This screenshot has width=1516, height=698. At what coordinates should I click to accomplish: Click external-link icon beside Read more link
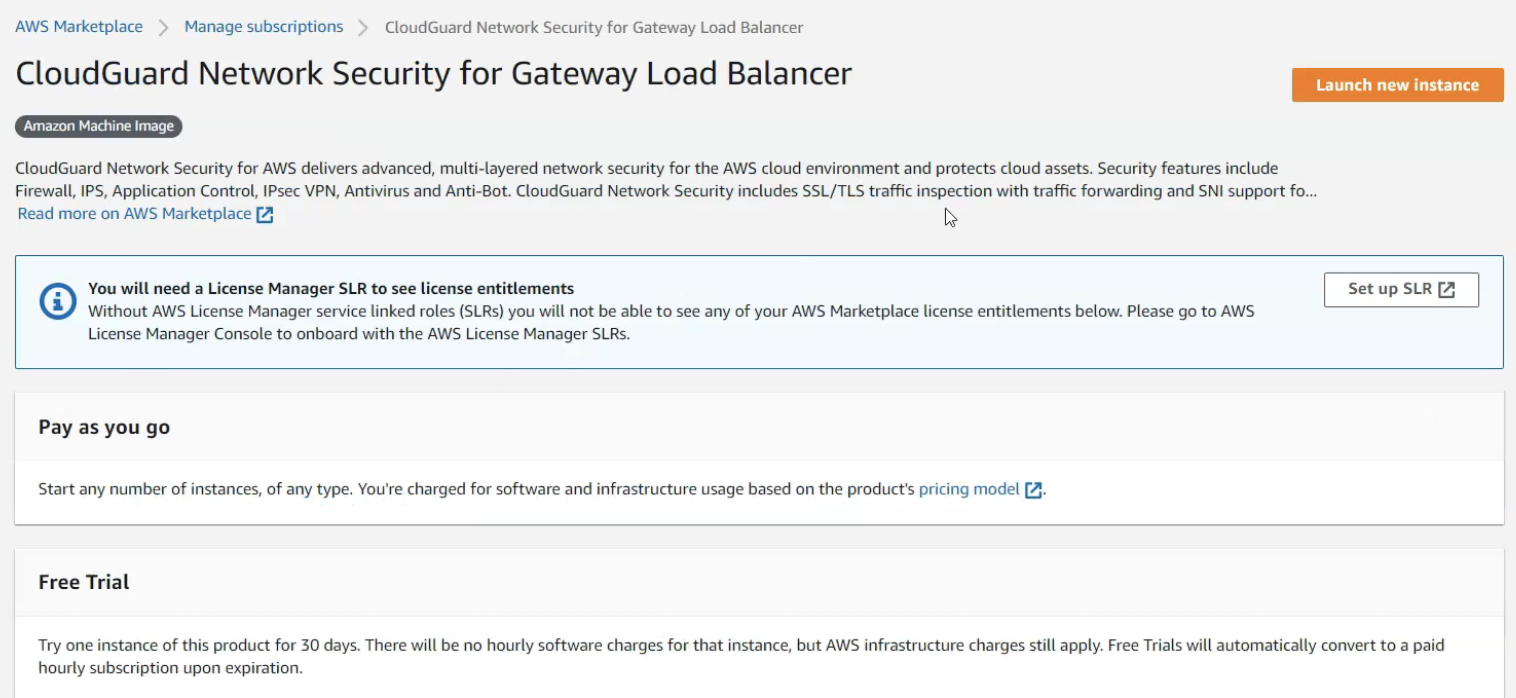coord(265,214)
